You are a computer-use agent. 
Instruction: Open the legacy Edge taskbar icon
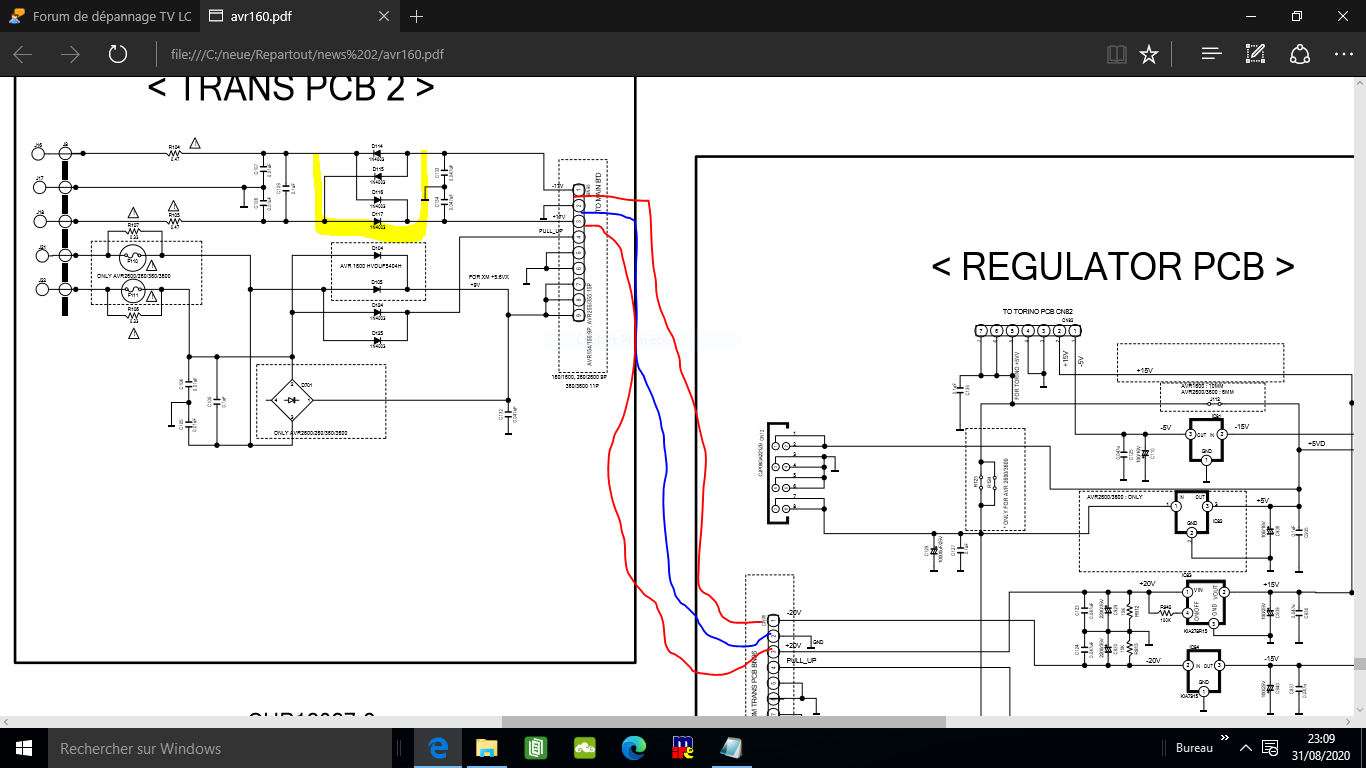pyautogui.click(x=437, y=748)
